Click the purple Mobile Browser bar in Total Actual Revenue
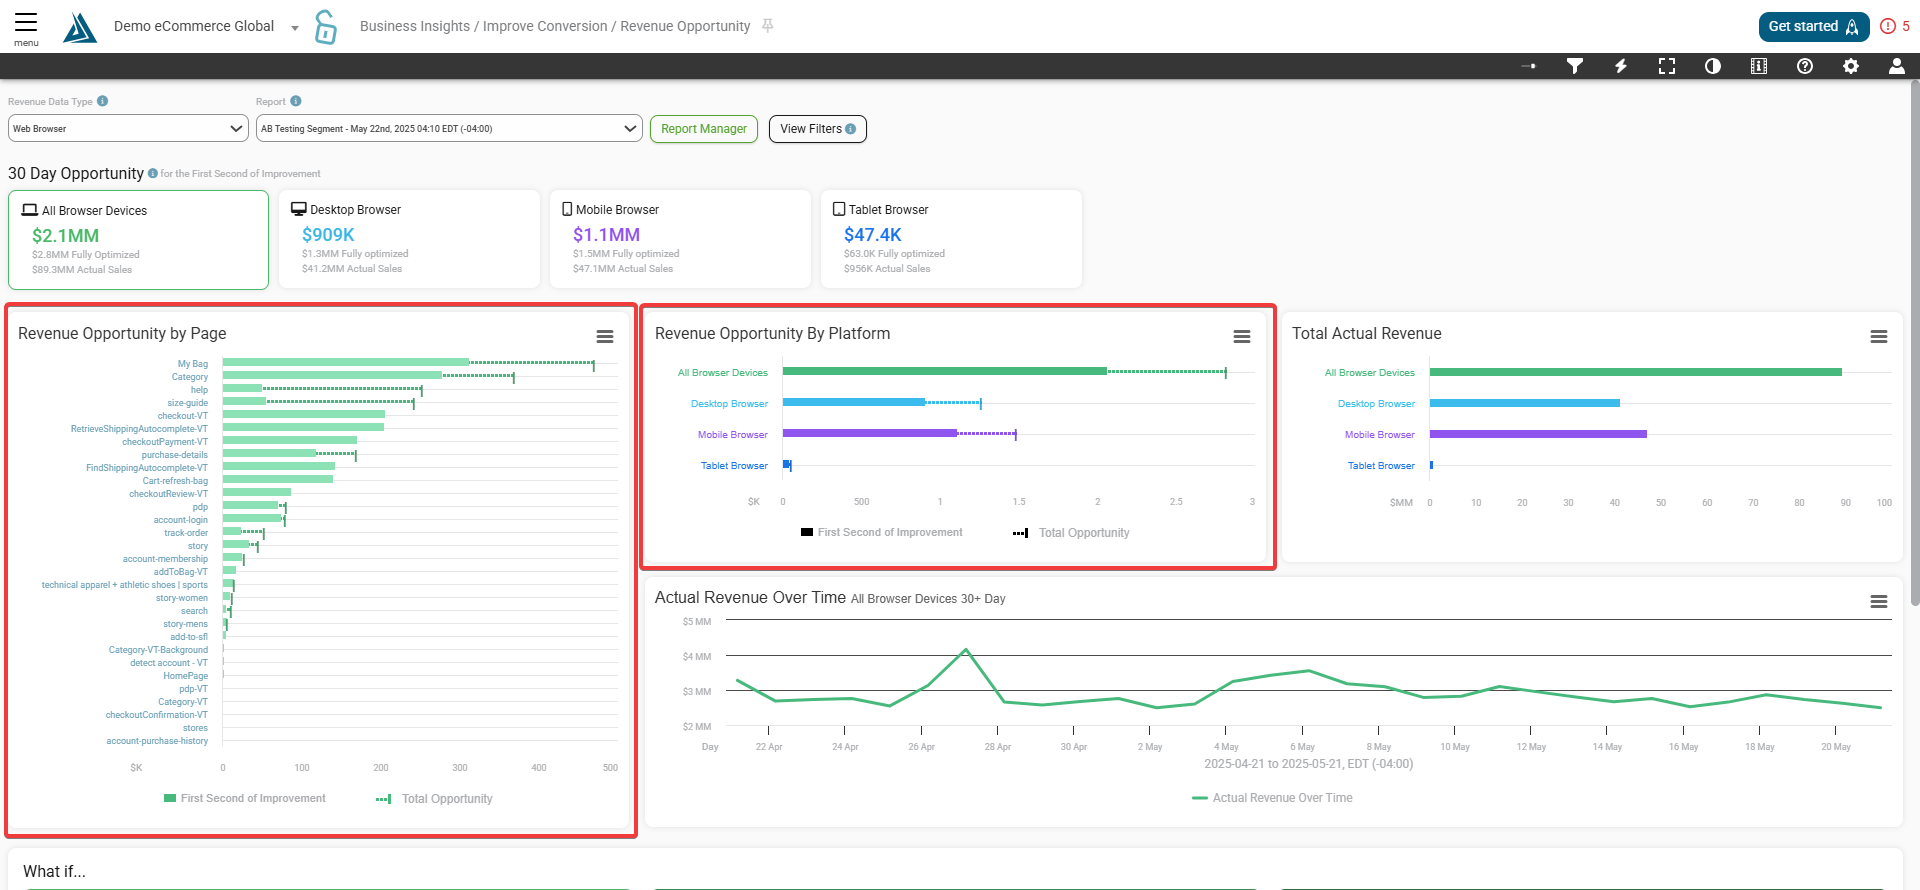Image resolution: width=1920 pixels, height=890 pixels. click(1538, 434)
